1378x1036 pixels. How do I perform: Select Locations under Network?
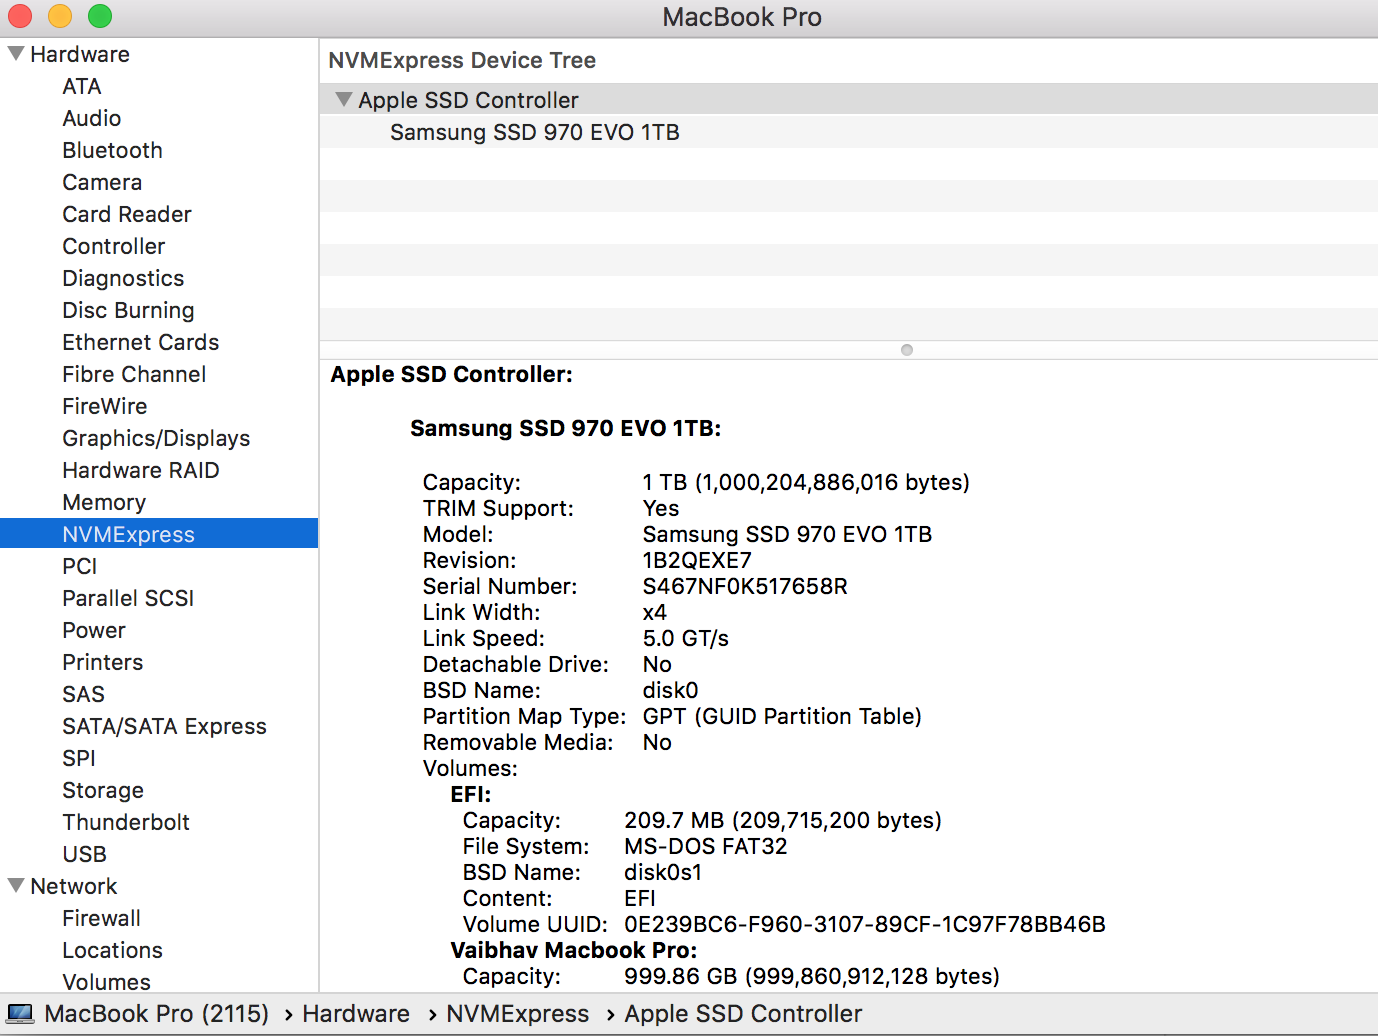coord(112,950)
